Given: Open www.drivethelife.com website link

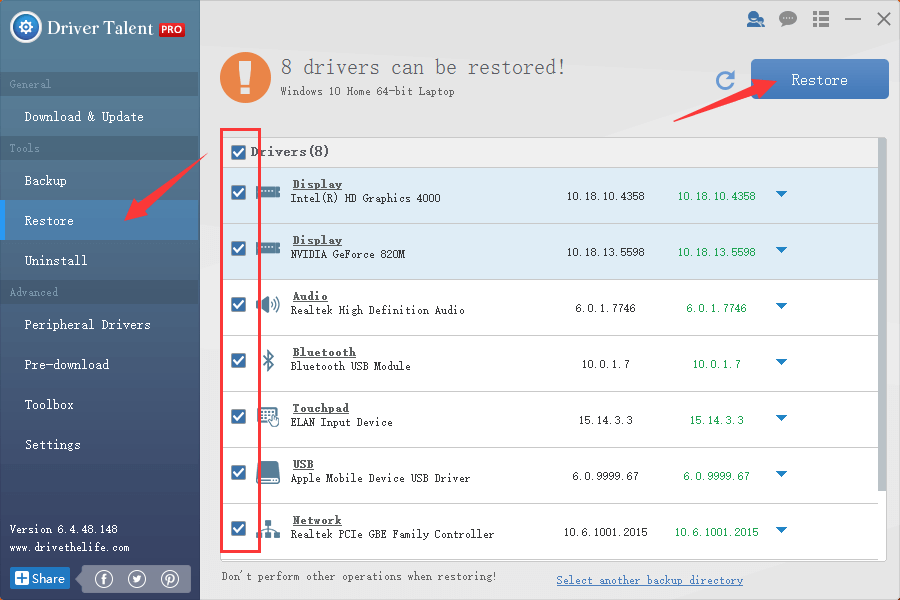Looking at the screenshot, I should pyautogui.click(x=69, y=548).
